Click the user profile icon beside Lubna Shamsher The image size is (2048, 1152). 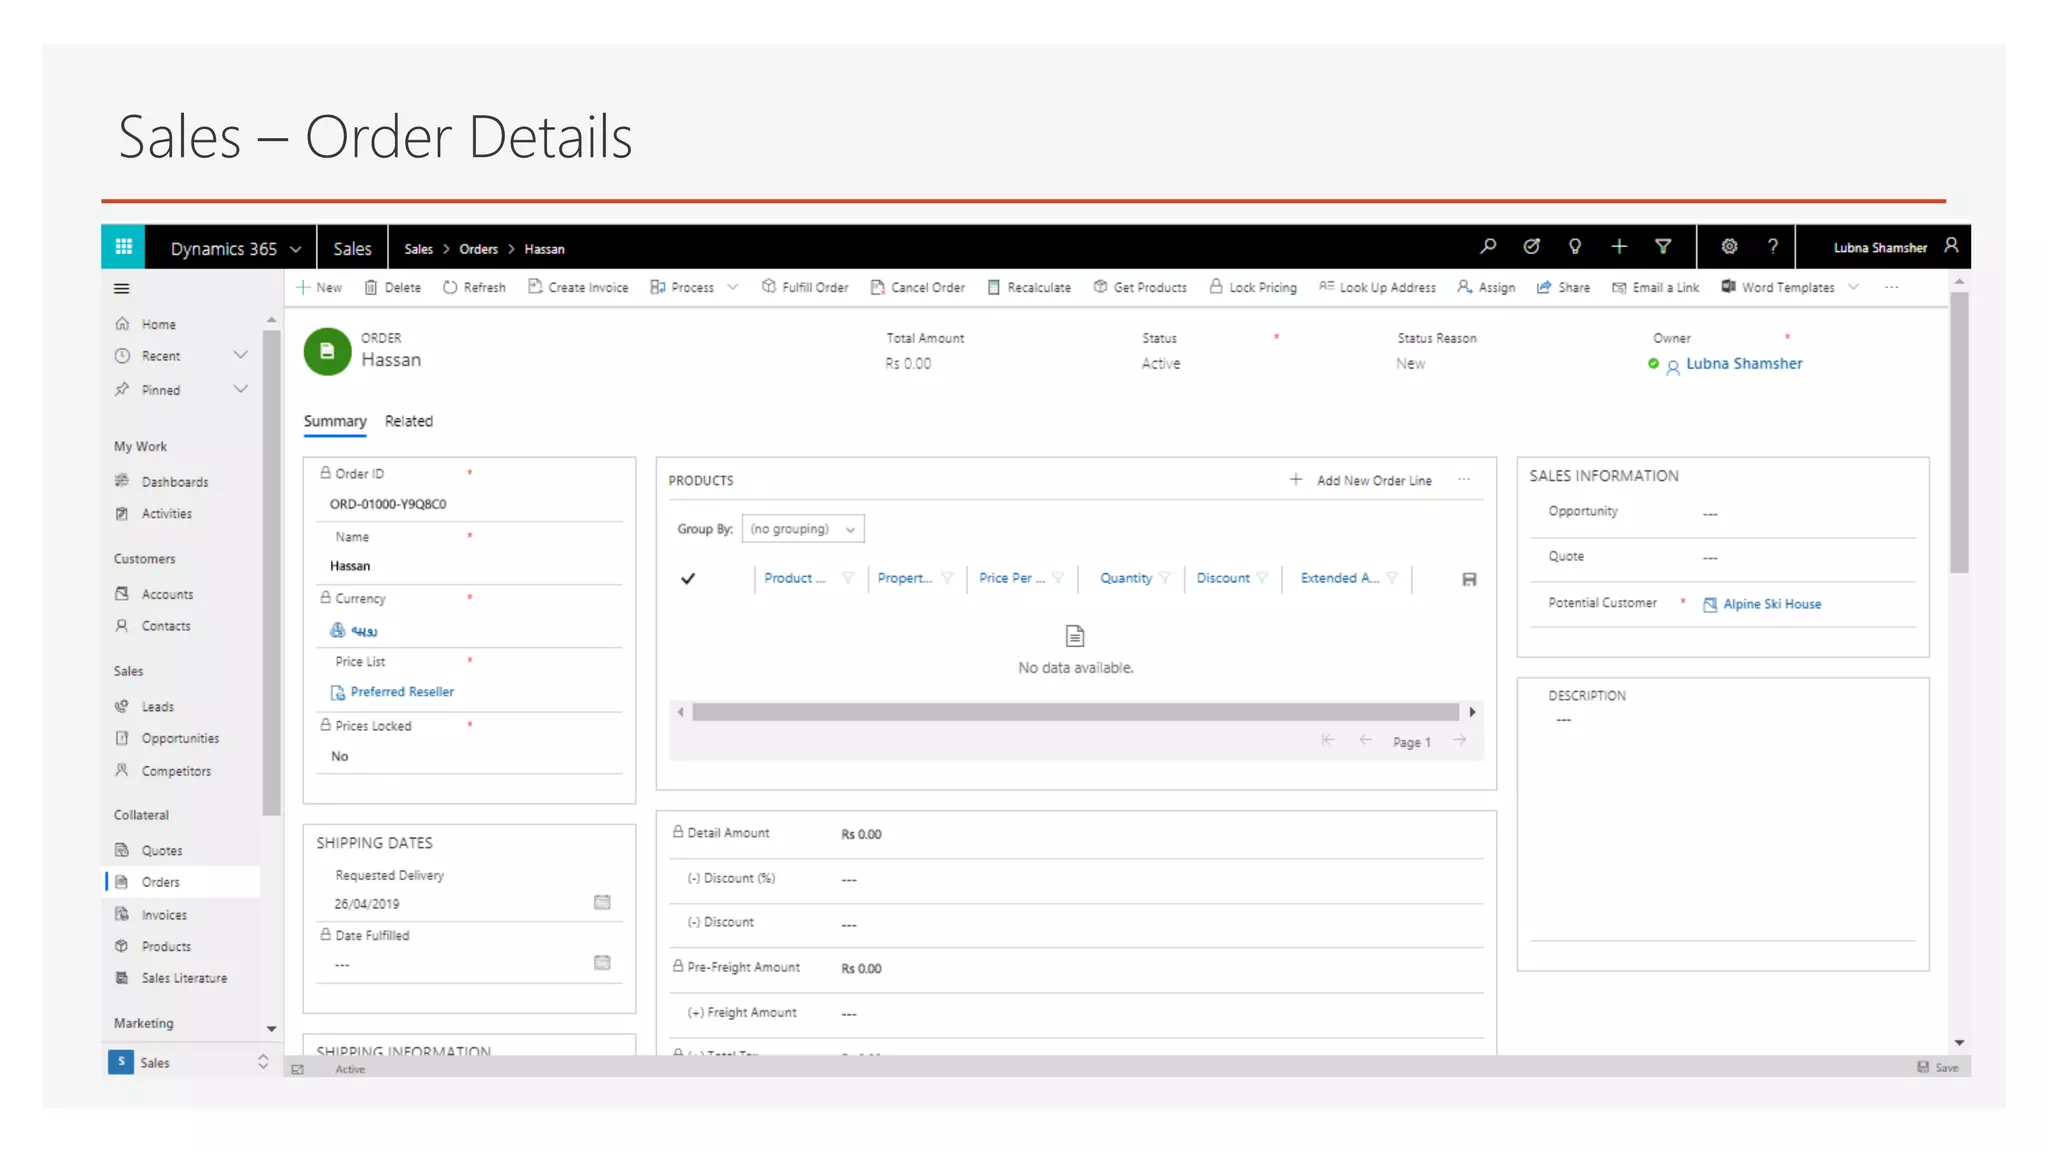[x=1951, y=246]
